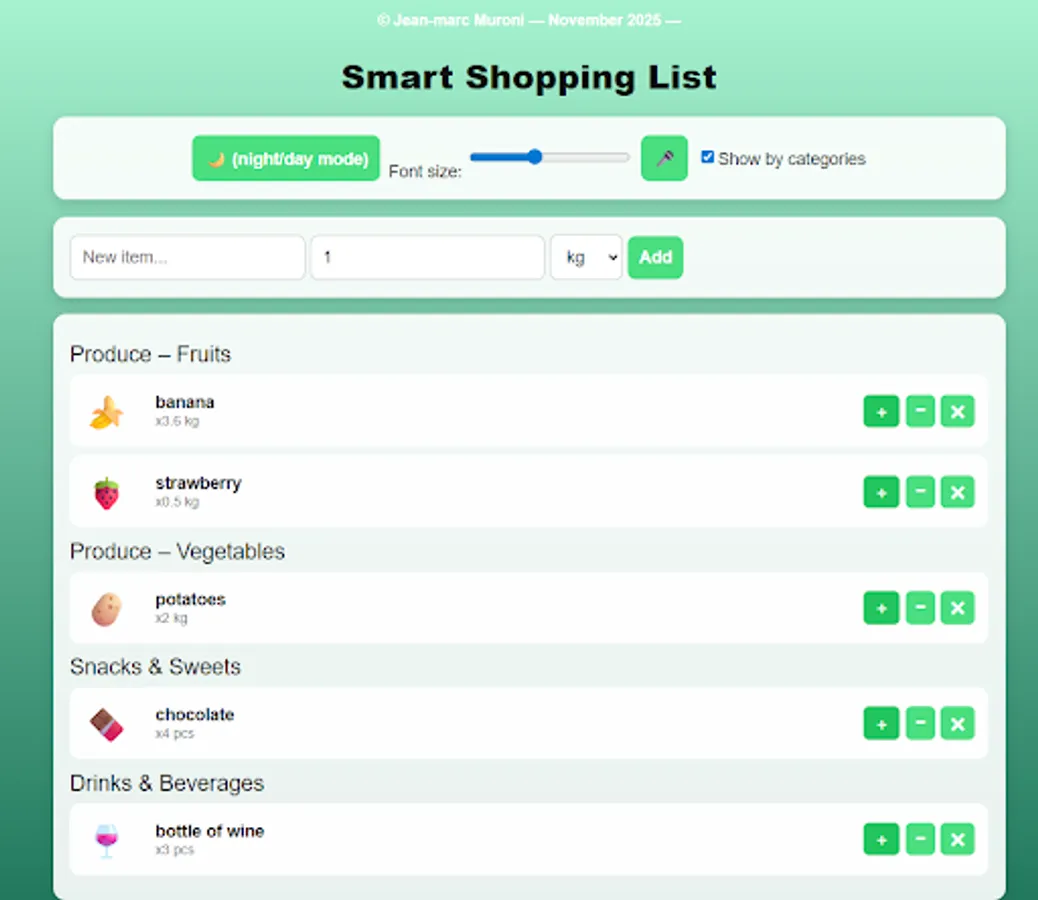Click the Produce – Fruits section header

150,354
